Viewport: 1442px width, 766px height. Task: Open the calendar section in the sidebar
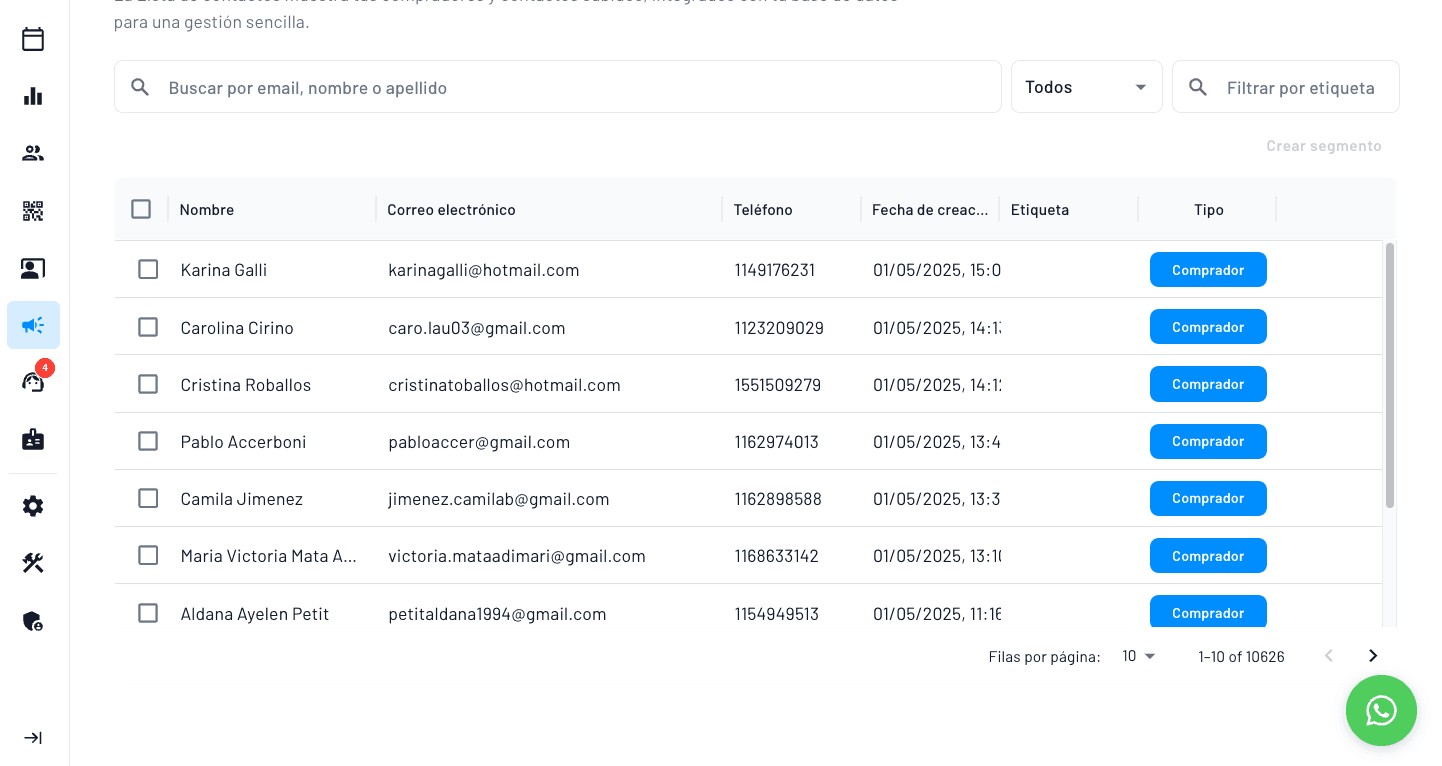coord(33,39)
